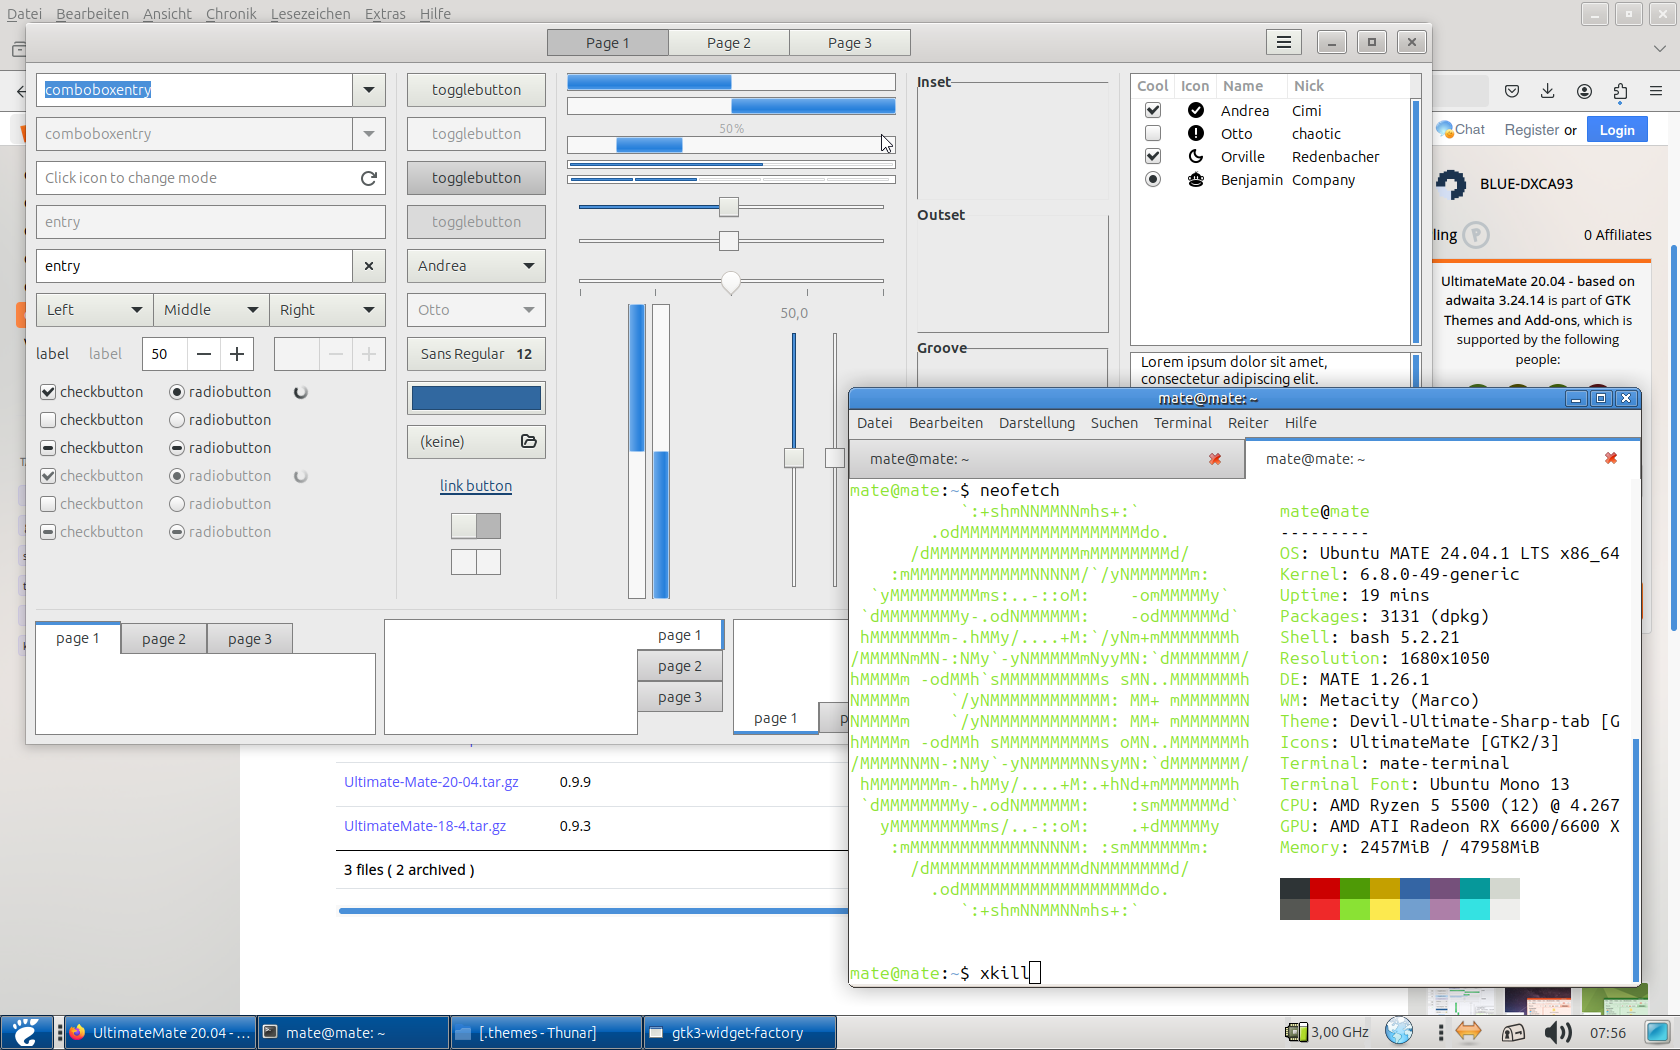1680x1050 pixels.
Task: Open Firefox Pocket save icon
Action: coord(1512,91)
